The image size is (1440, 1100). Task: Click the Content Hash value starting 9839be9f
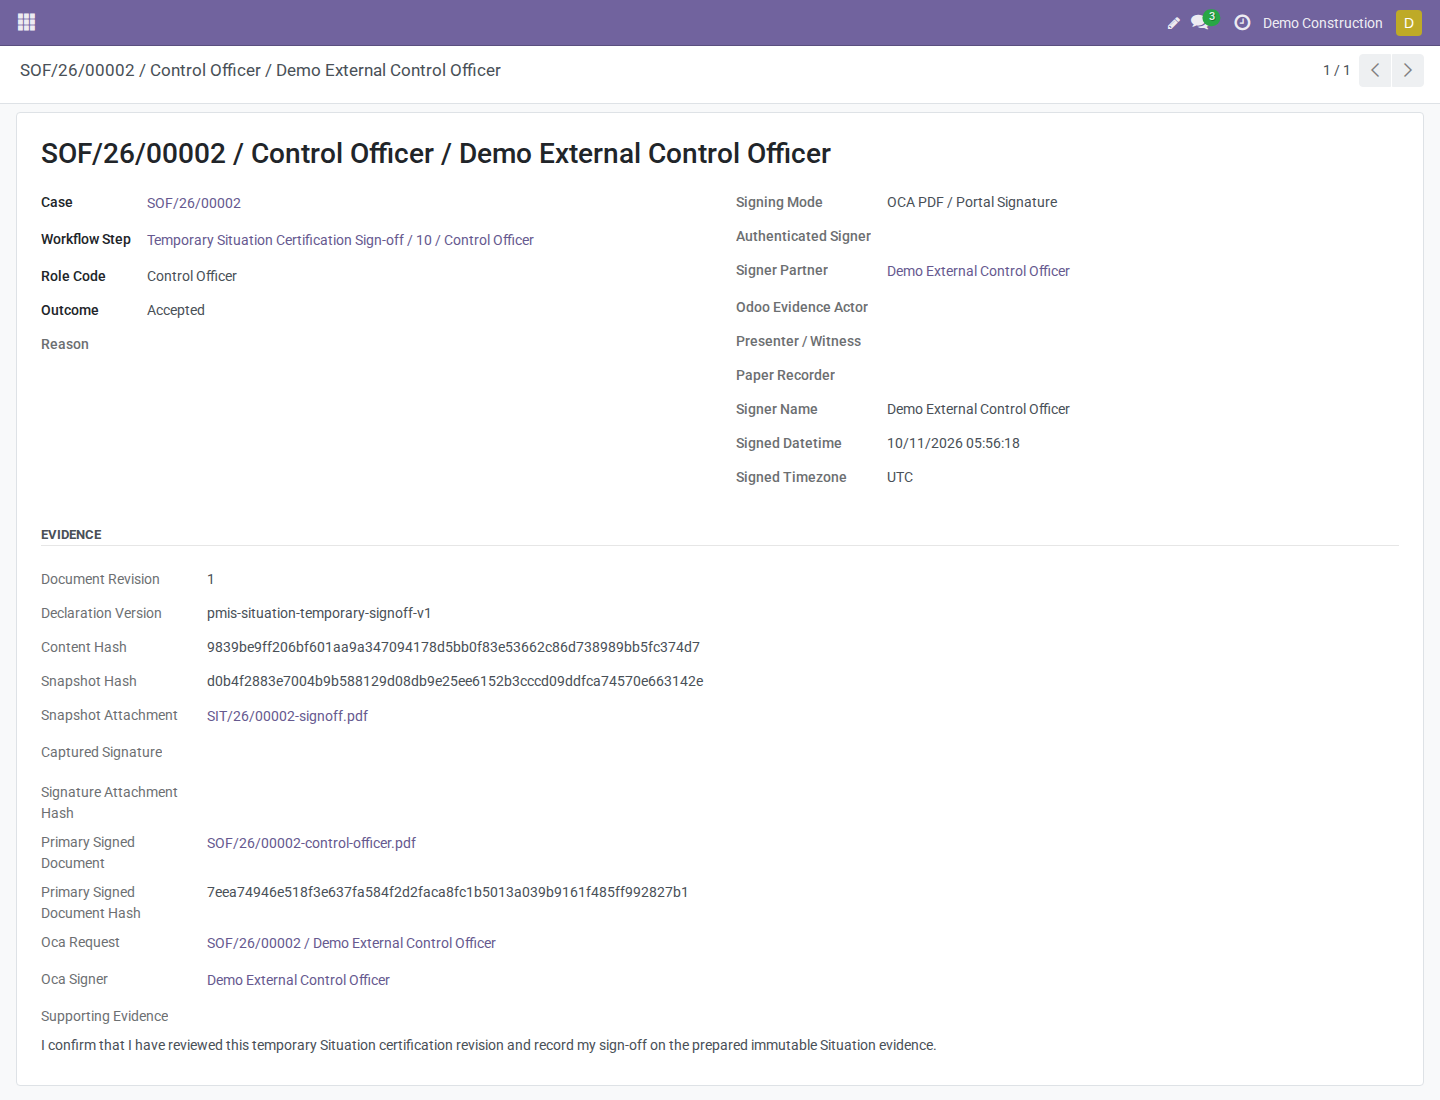click(453, 647)
